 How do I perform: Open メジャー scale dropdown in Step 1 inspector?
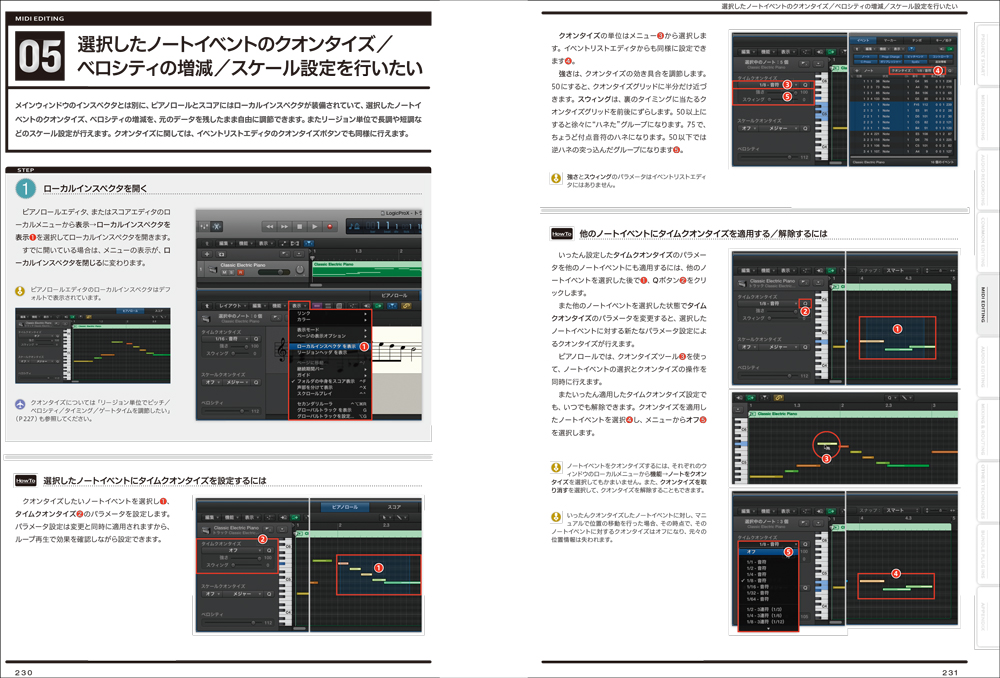[x=236, y=382]
